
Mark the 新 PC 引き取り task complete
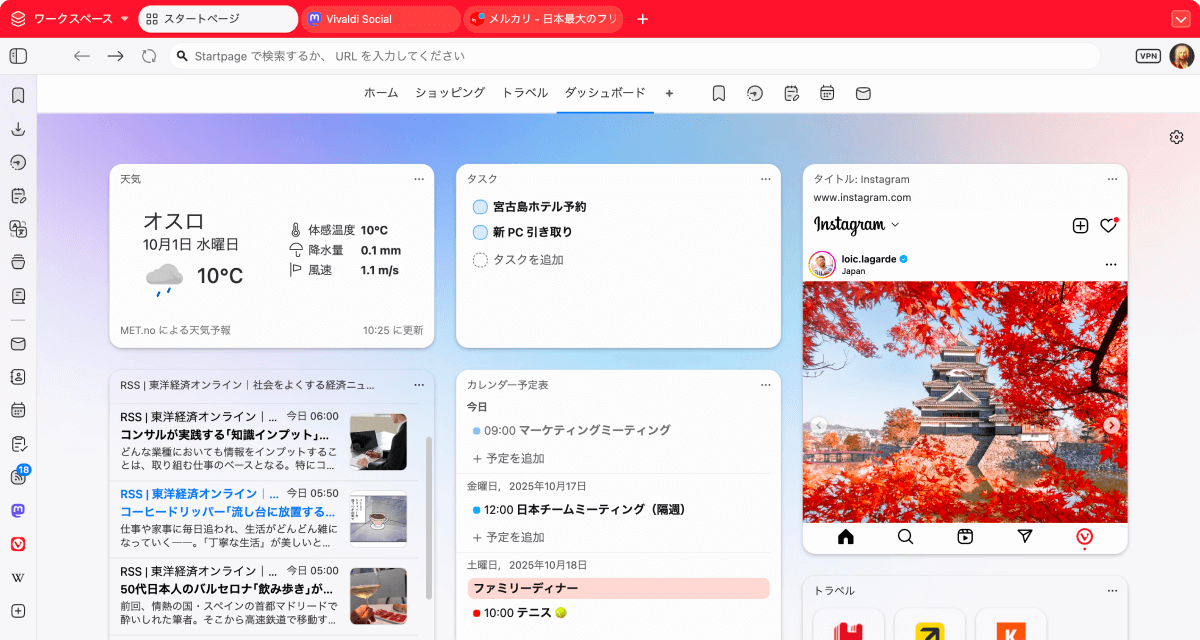[479, 232]
